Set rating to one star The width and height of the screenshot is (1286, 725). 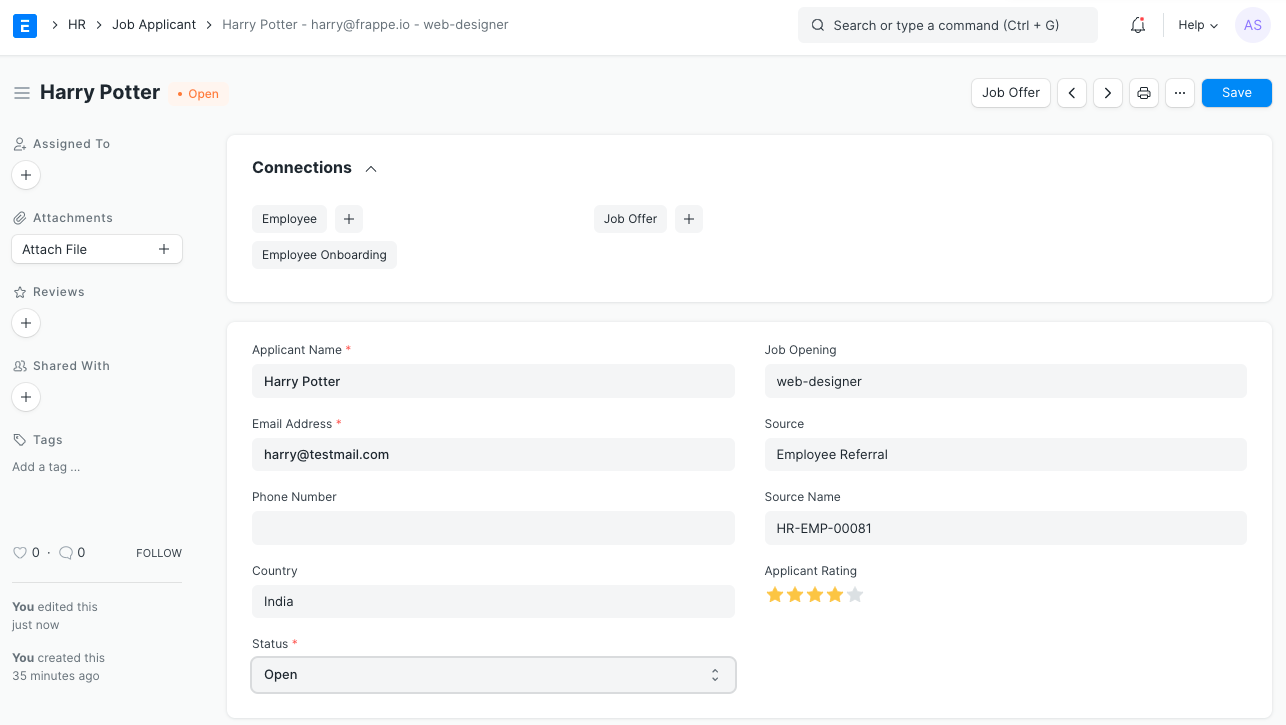[775, 595]
